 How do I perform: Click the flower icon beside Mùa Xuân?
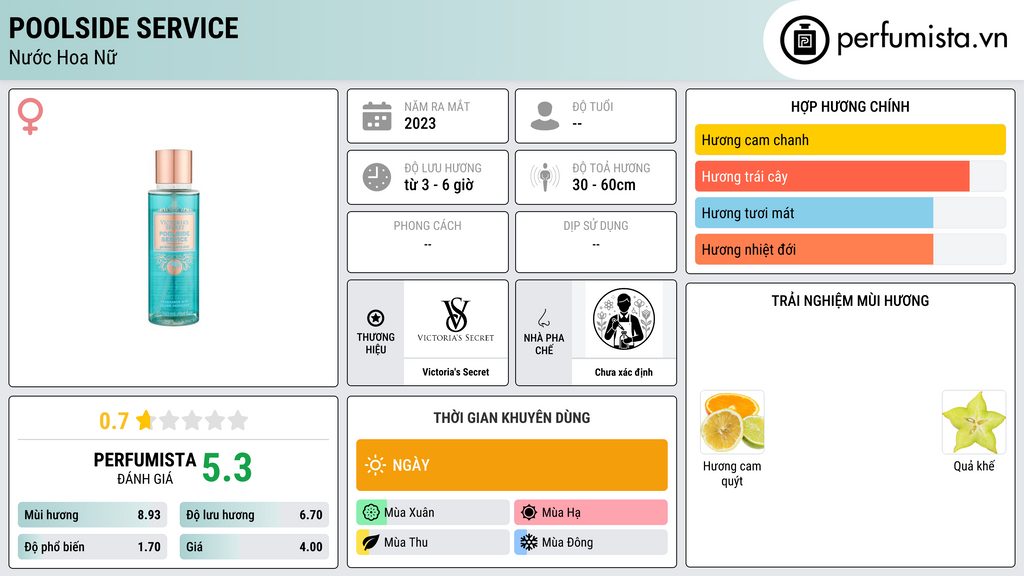pyautogui.click(x=370, y=513)
